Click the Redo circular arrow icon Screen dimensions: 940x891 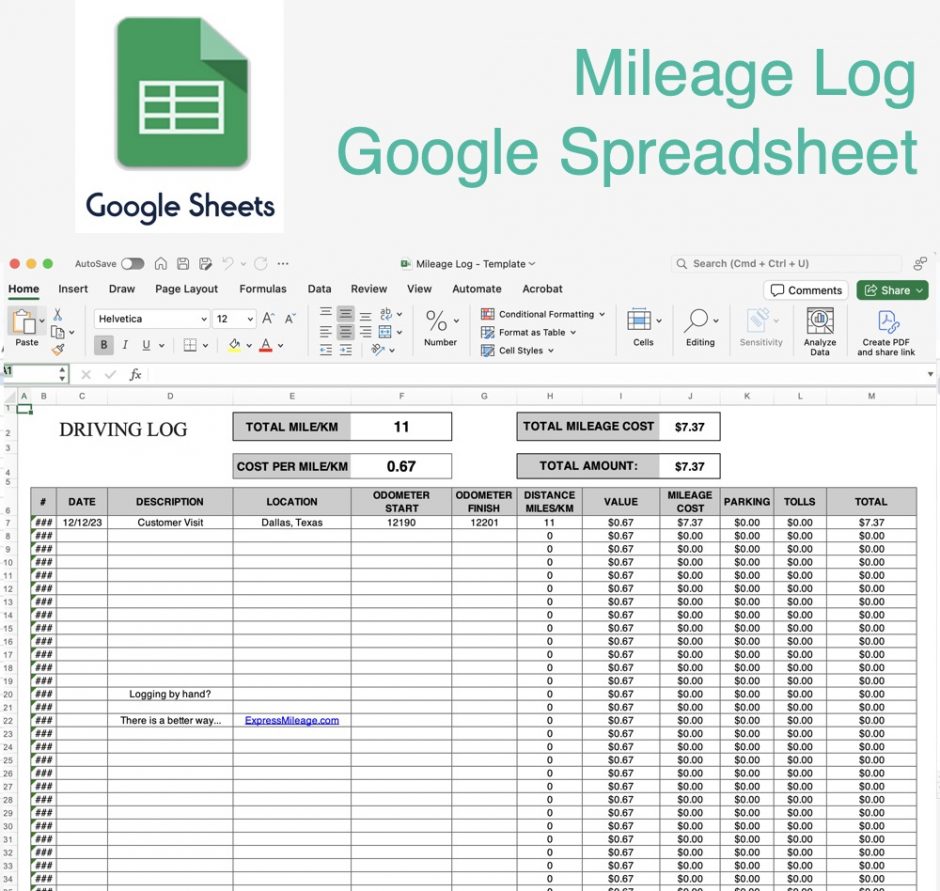point(261,264)
